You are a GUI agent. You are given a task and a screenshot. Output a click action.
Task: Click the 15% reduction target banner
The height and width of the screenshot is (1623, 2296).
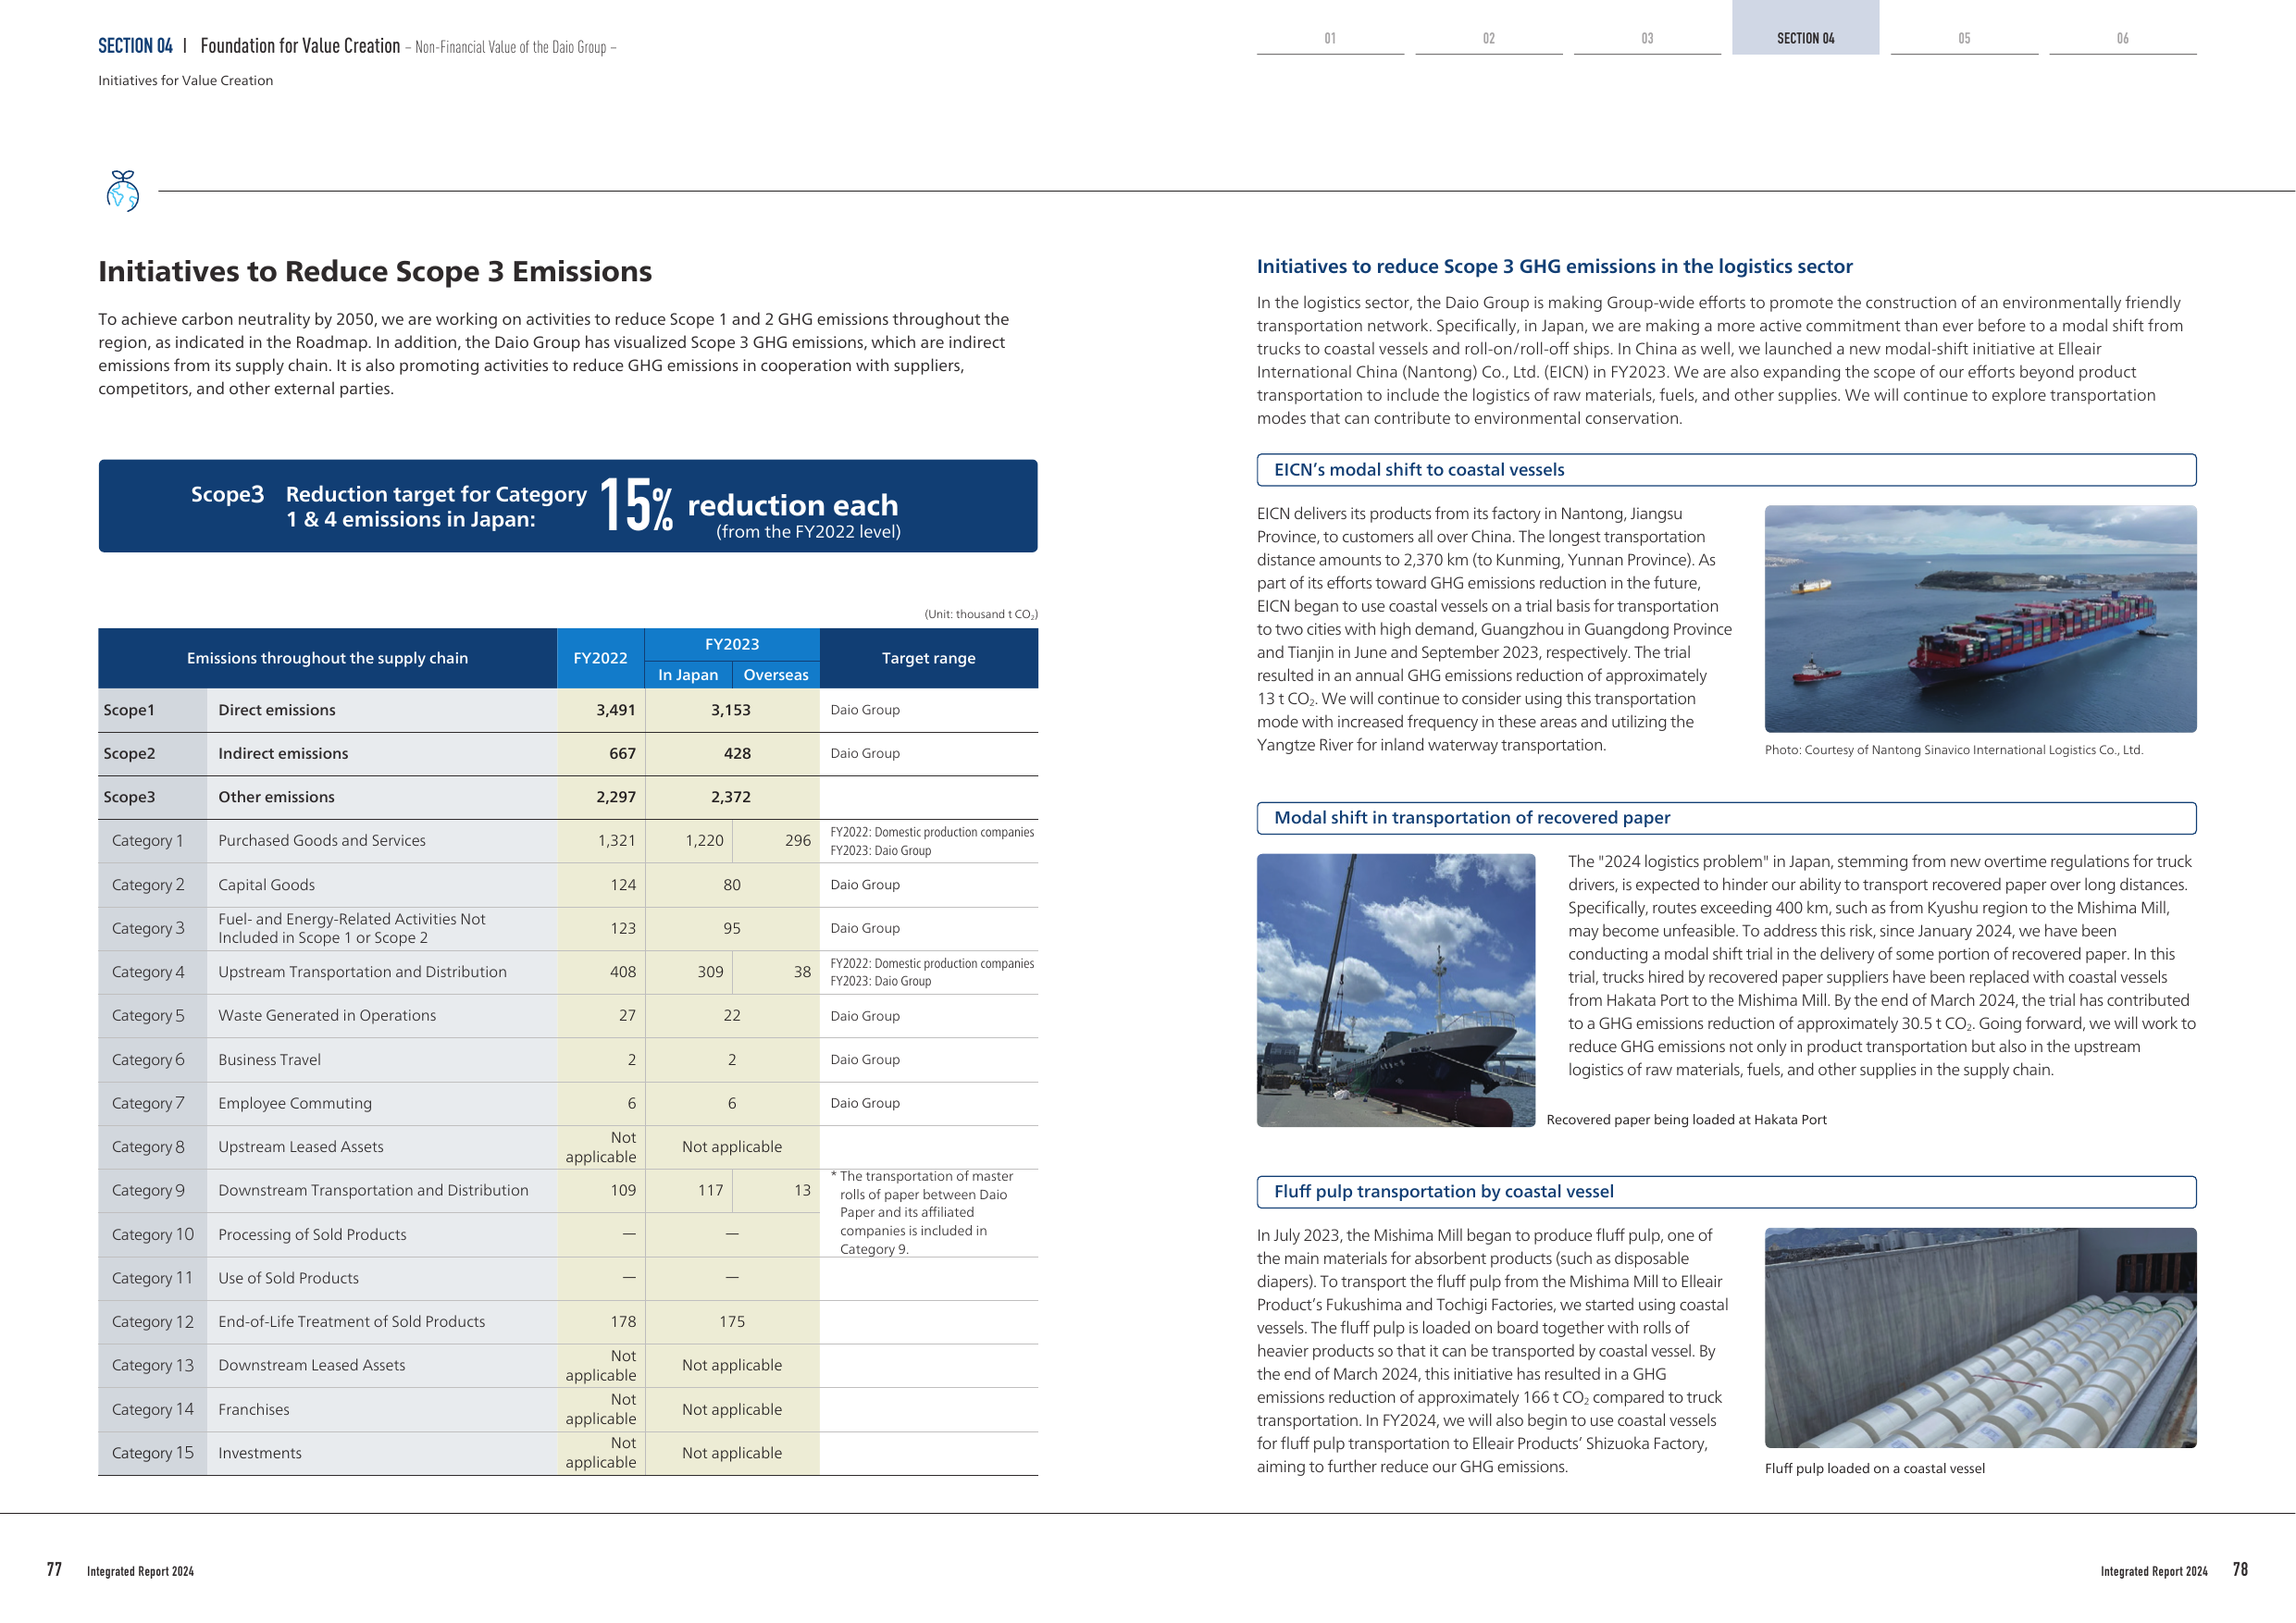(568, 506)
